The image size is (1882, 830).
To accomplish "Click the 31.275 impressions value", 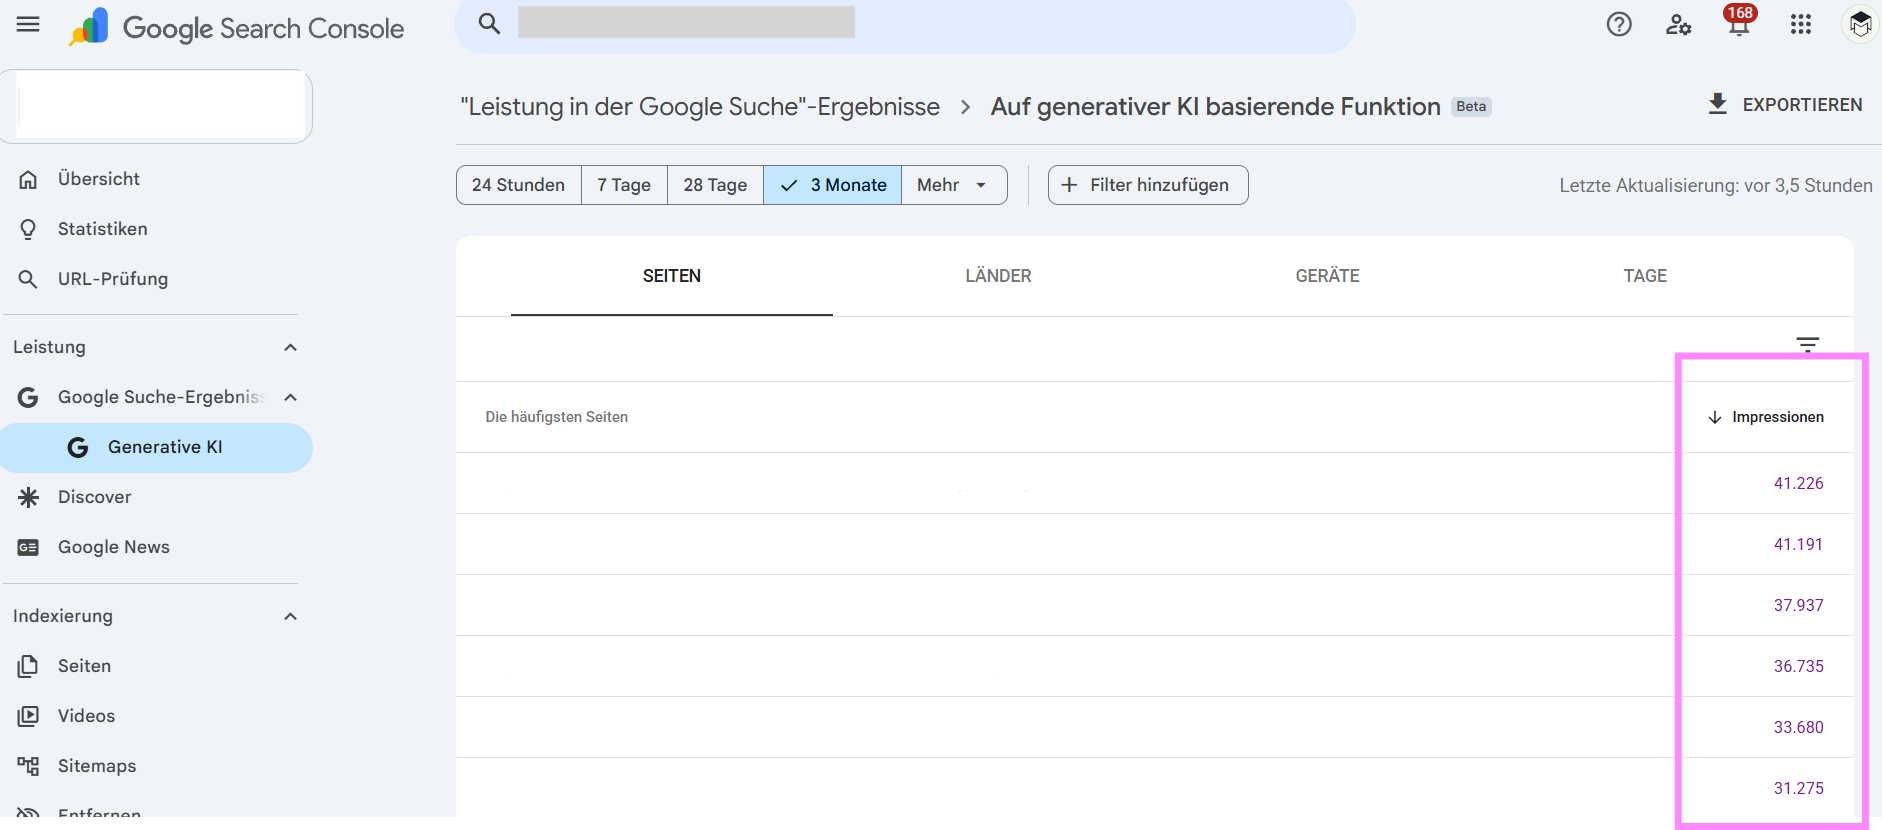I will 1798,788.
